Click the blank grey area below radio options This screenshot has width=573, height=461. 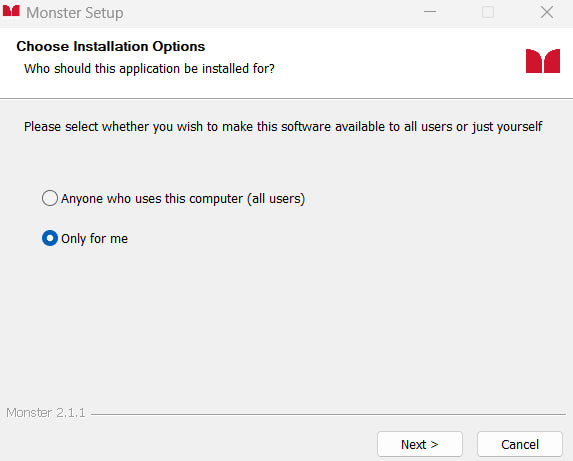tap(286, 321)
